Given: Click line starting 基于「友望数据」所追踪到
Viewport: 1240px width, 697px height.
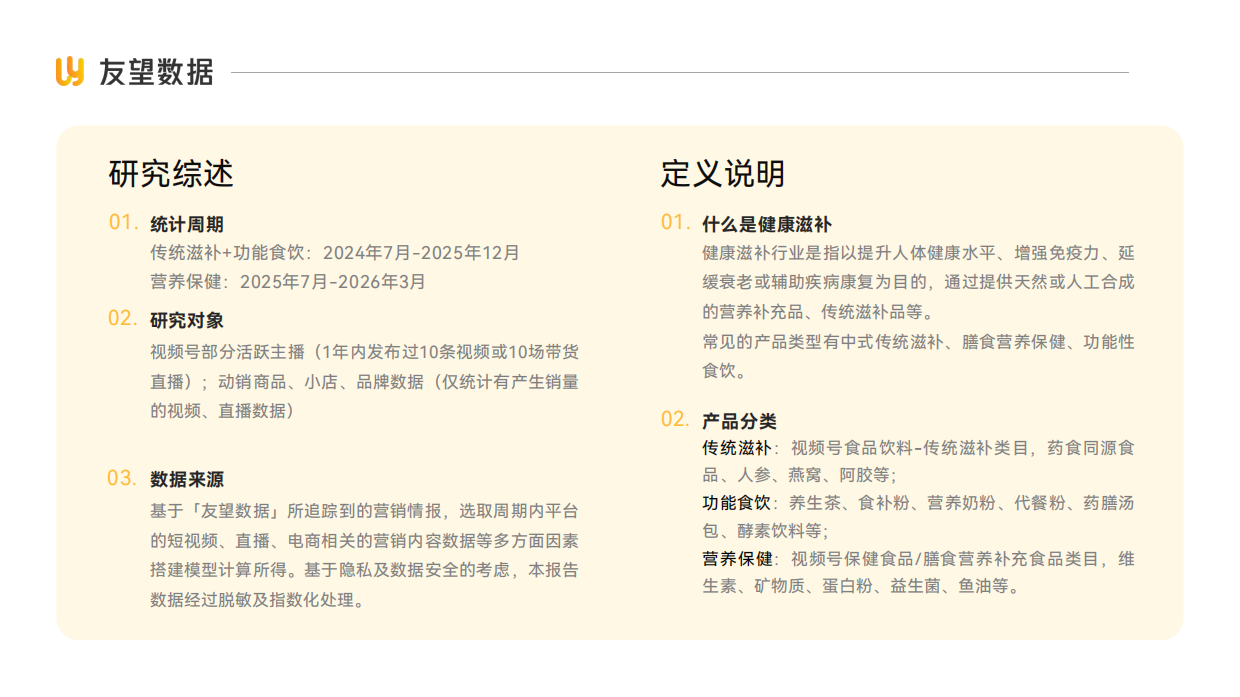Looking at the screenshot, I should [364, 511].
